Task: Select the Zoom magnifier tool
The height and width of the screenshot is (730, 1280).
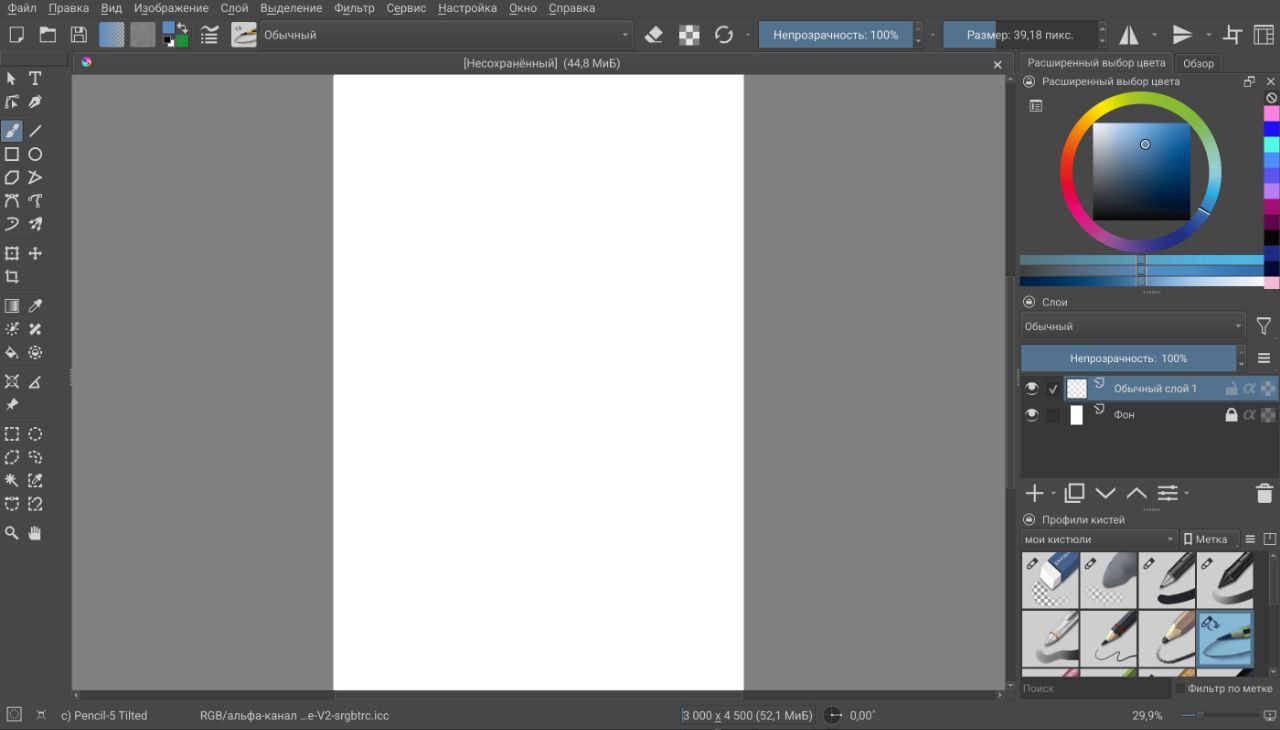Action: pos(12,533)
